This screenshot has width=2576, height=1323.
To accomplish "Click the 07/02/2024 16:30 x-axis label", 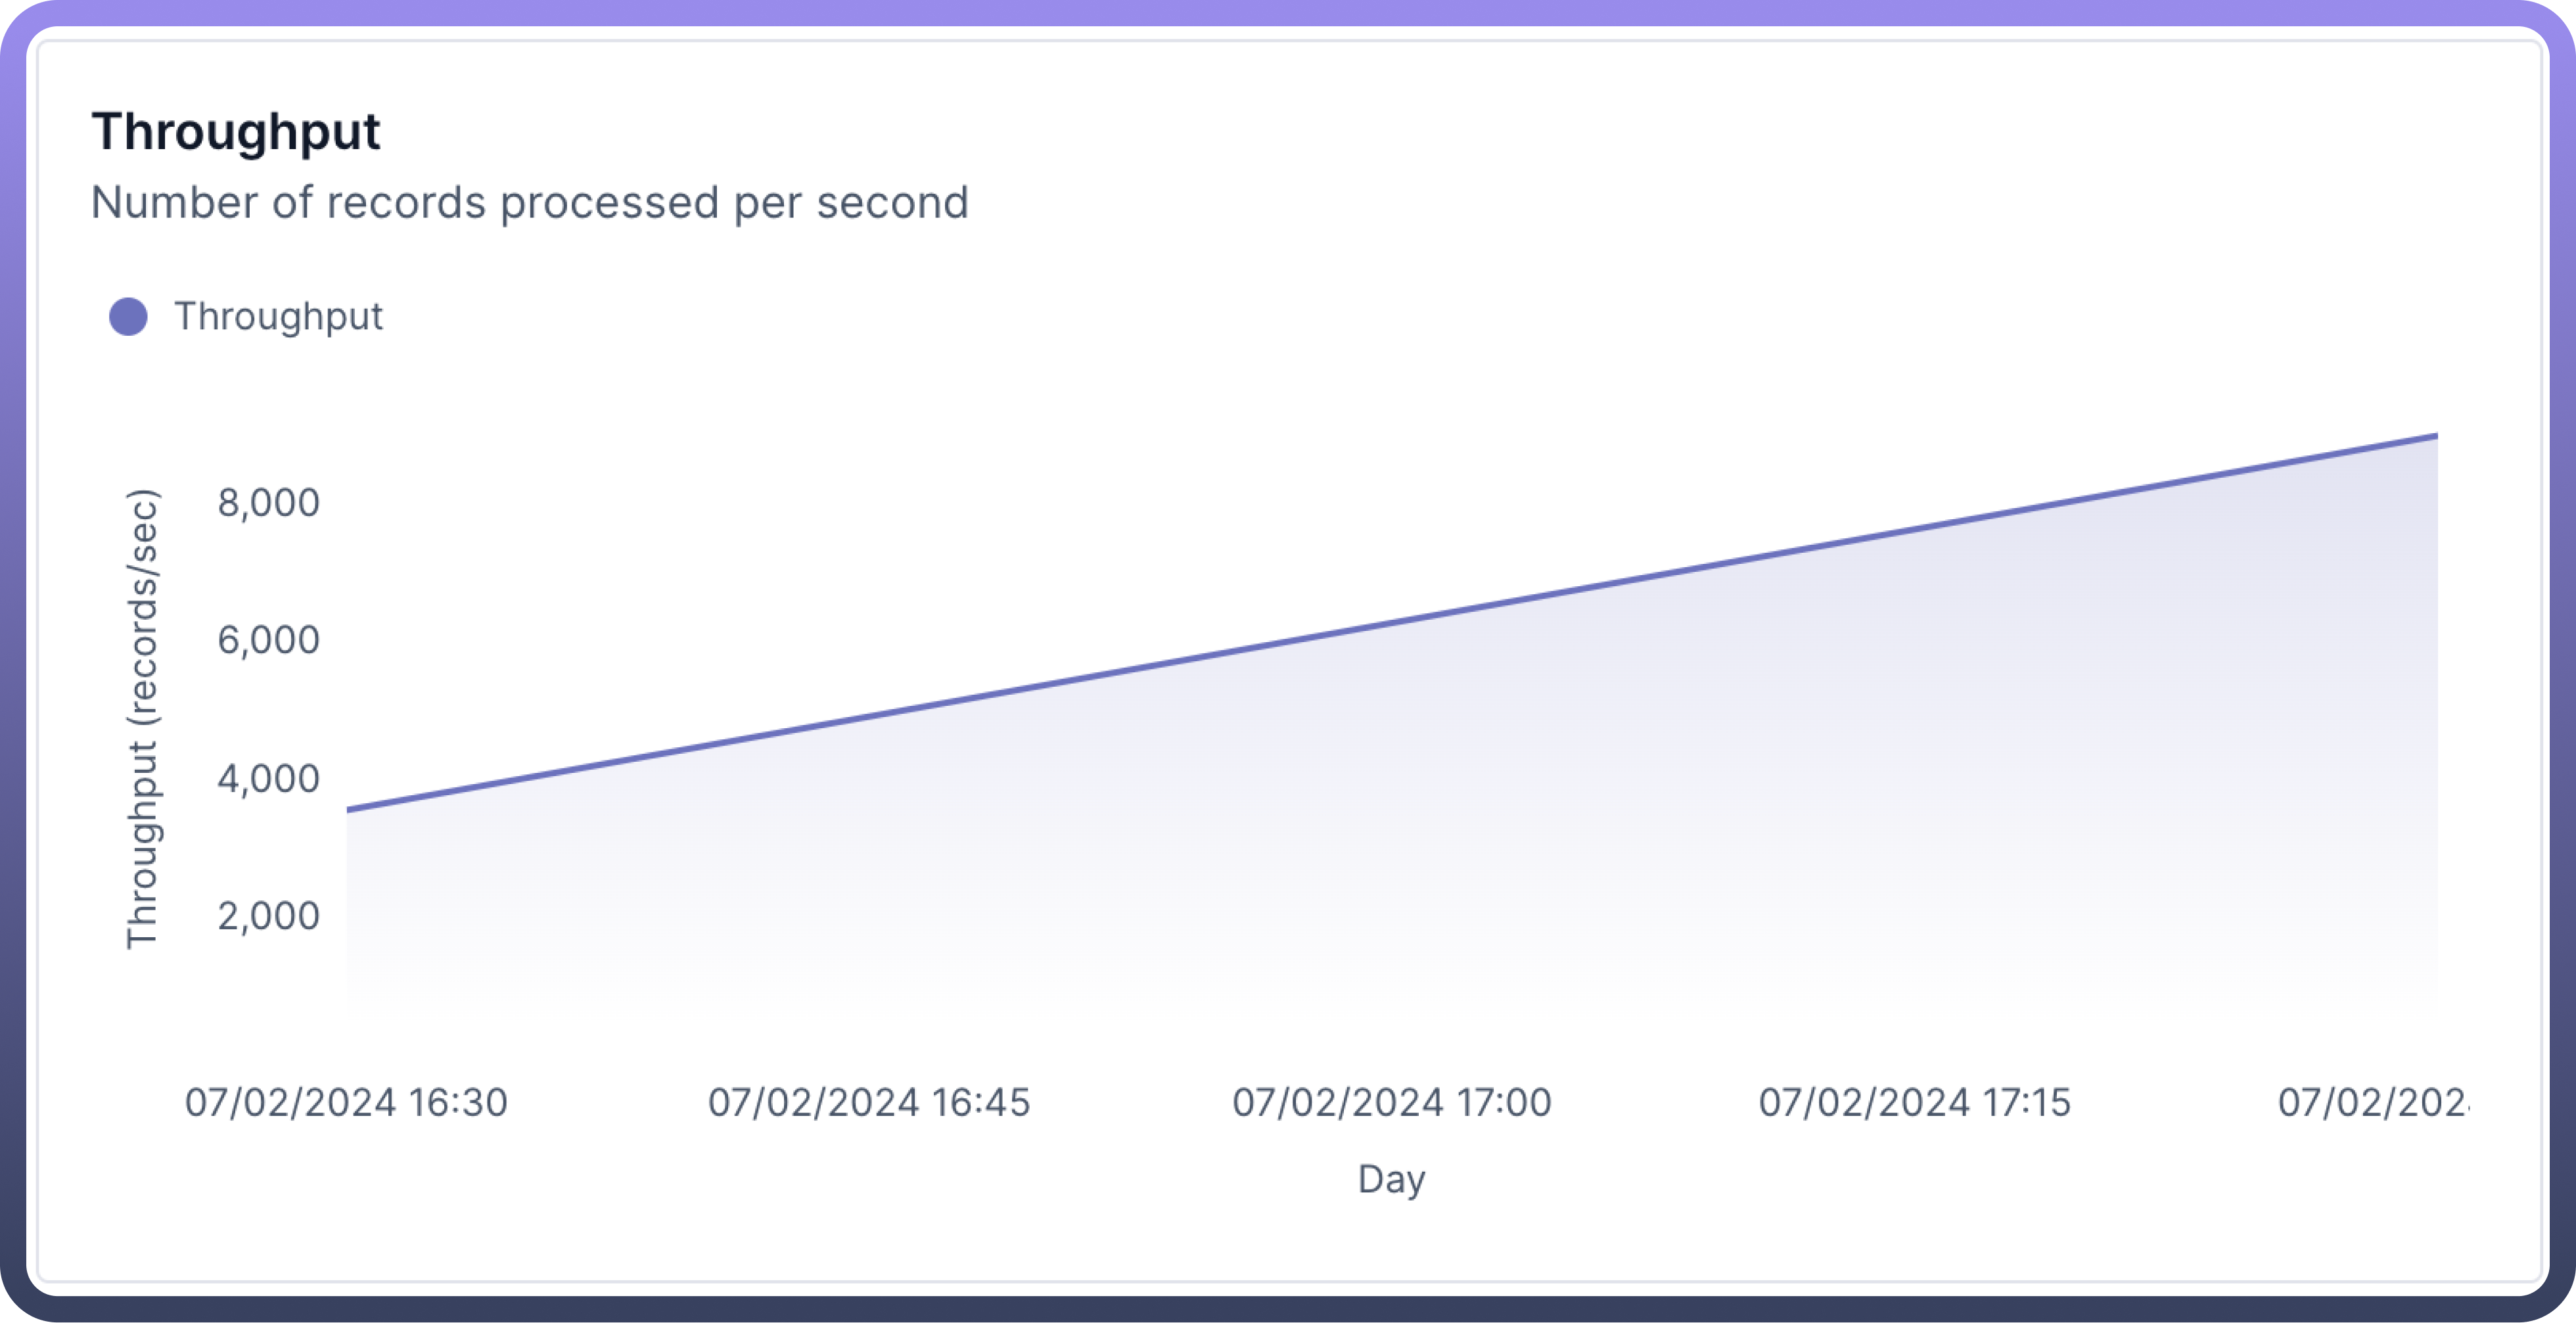I will [x=346, y=1103].
